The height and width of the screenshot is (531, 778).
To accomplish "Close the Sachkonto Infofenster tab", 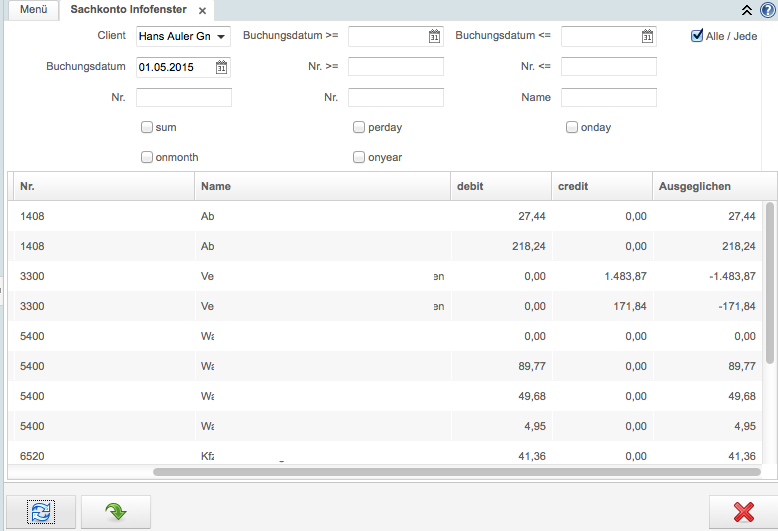I will pyautogui.click(x=201, y=10).
